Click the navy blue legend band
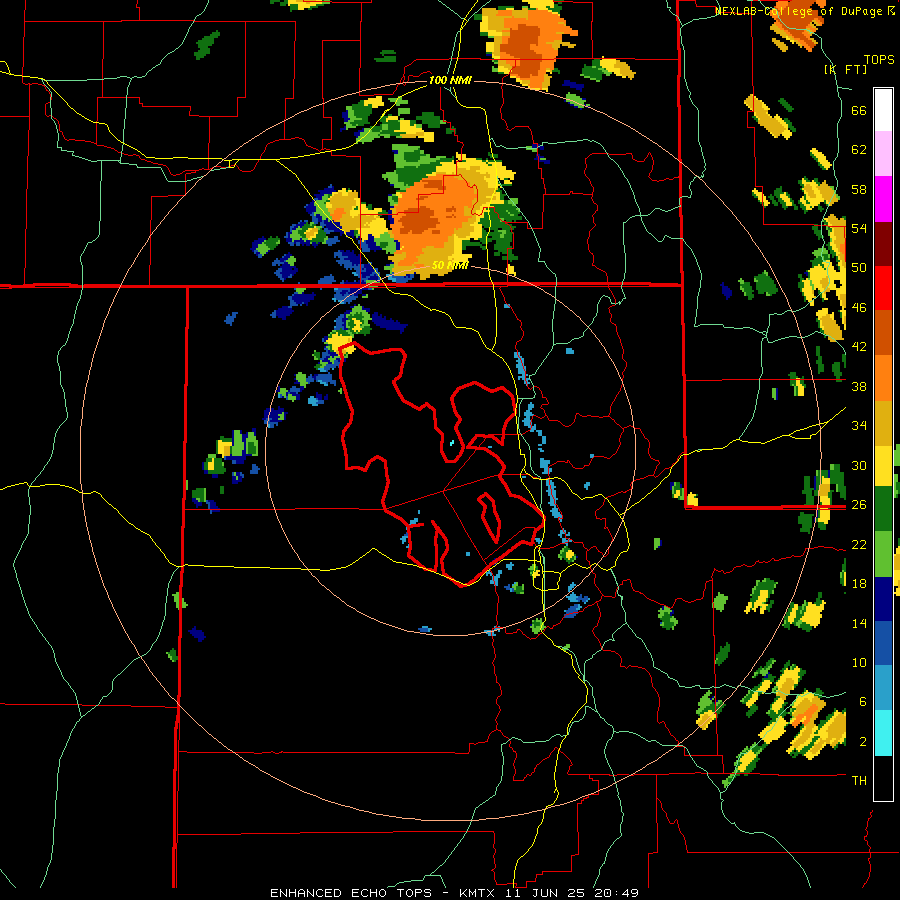The height and width of the screenshot is (900, 900). pyautogui.click(x=883, y=599)
